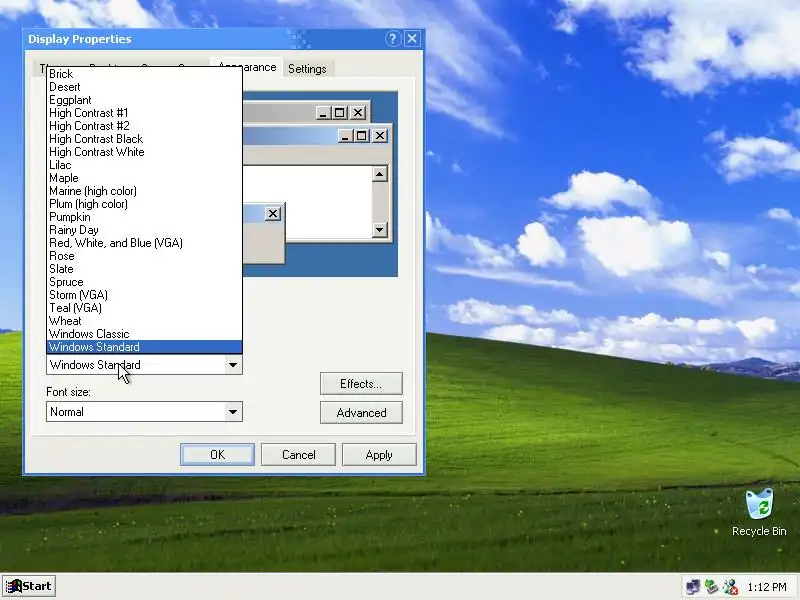
Task: Click preview scrollbar down arrow
Action: 379,230
